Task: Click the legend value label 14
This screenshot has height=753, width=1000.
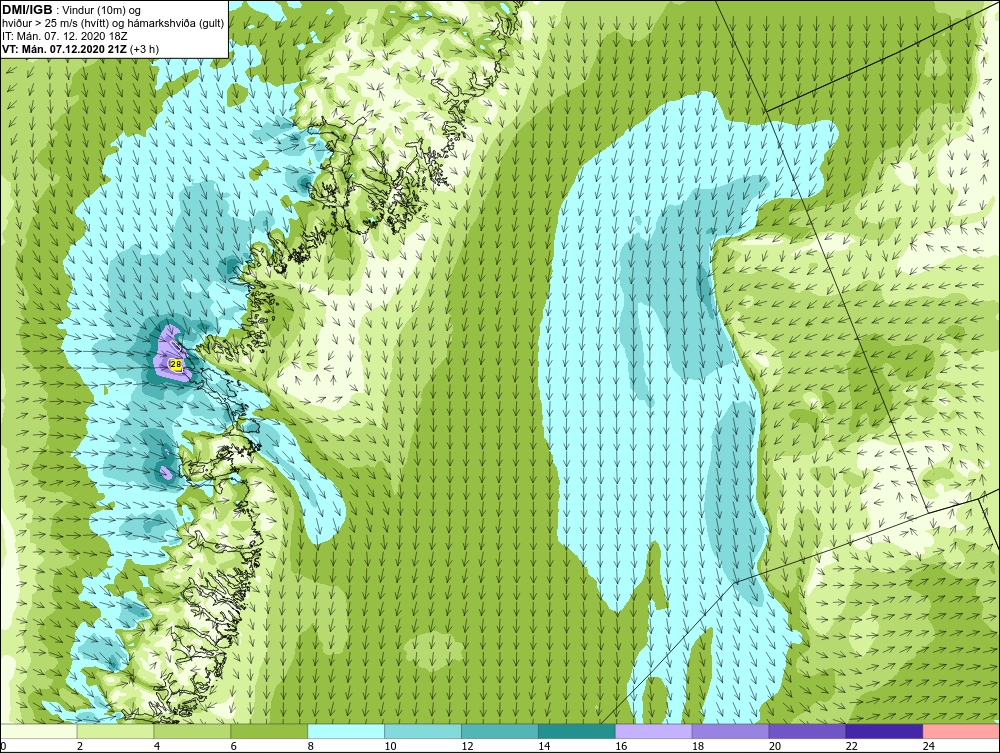Action: (544, 746)
